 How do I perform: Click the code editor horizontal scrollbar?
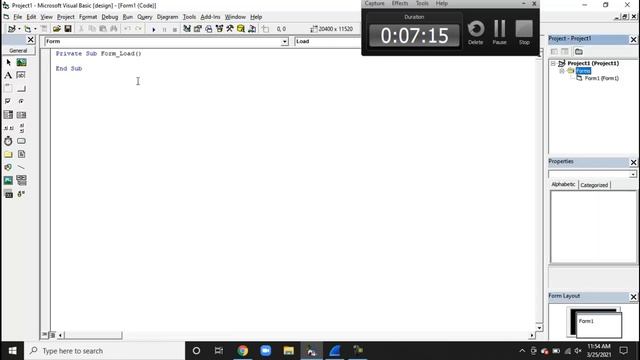click(93, 335)
